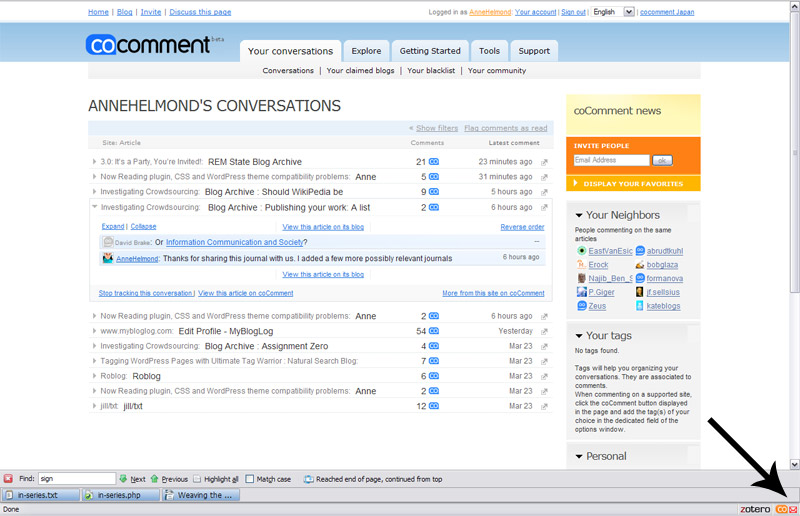This screenshot has width=800, height=516.
Task: Click Reverse order link
Action: [x=522, y=227]
